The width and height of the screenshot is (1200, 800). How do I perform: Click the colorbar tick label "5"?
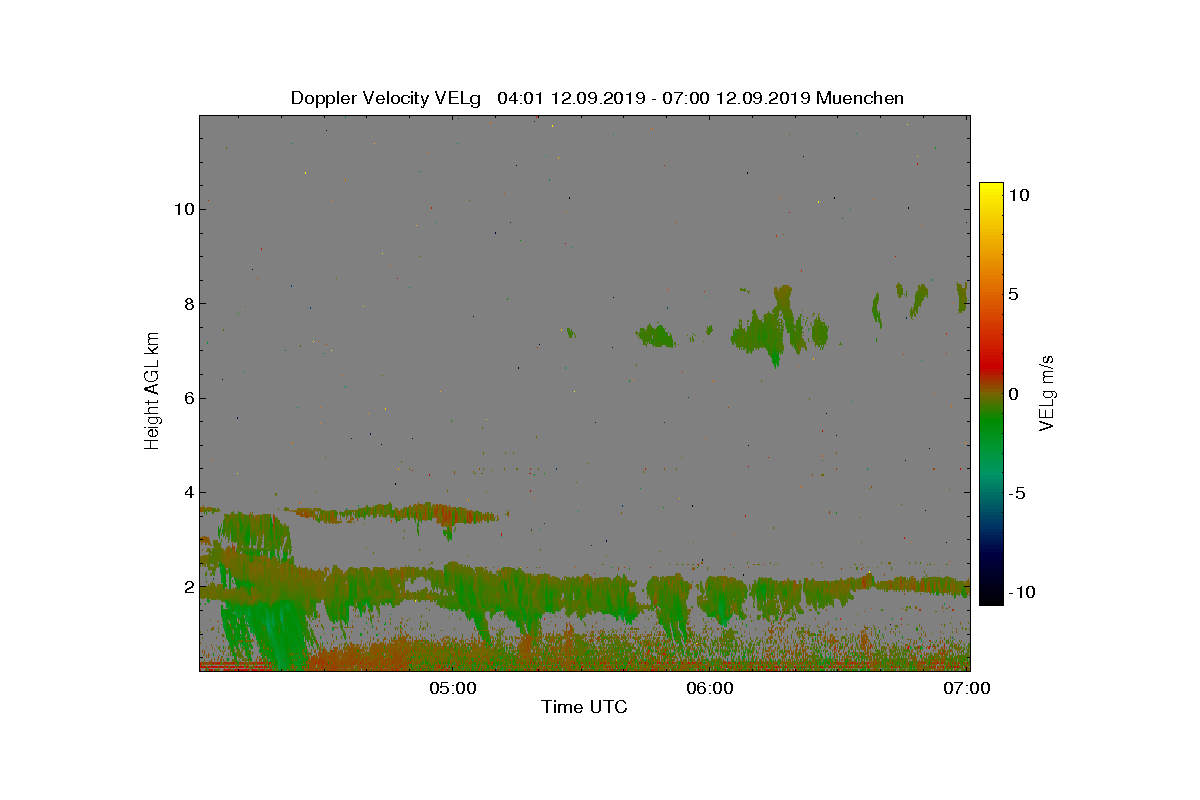pyautogui.click(x=1013, y=294)
